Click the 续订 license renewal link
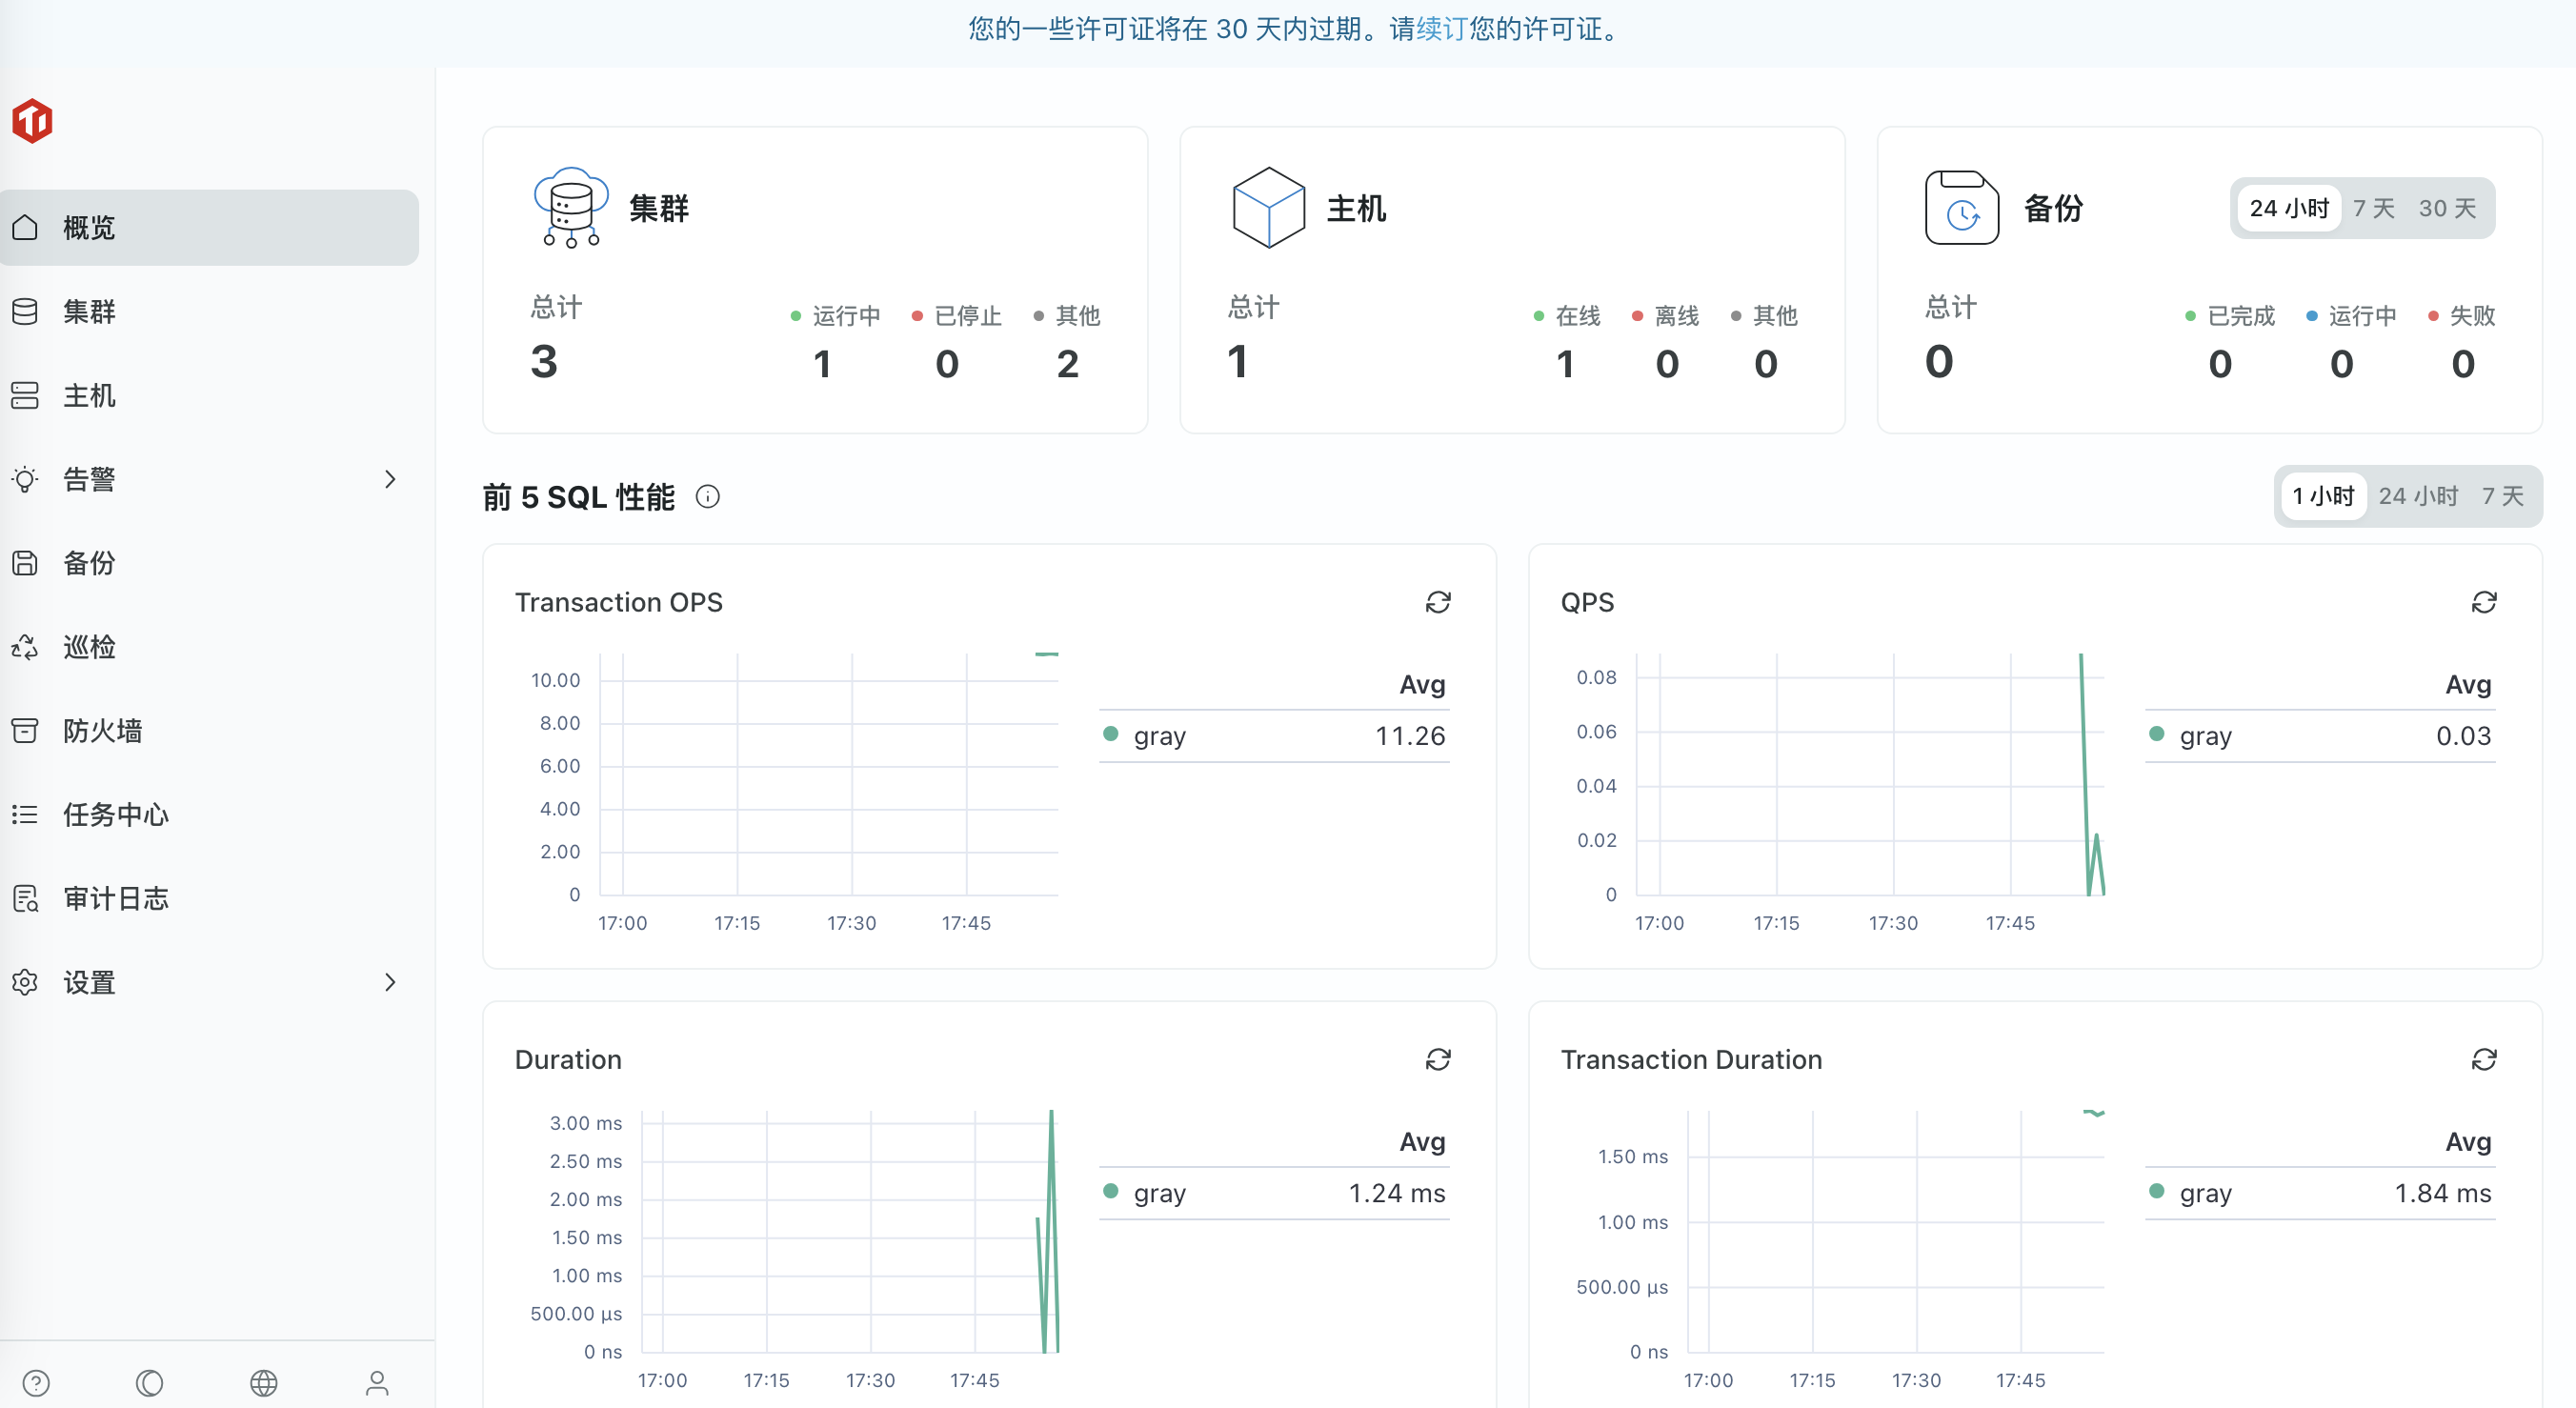 pyautogui.click(x=1441, y=29)
